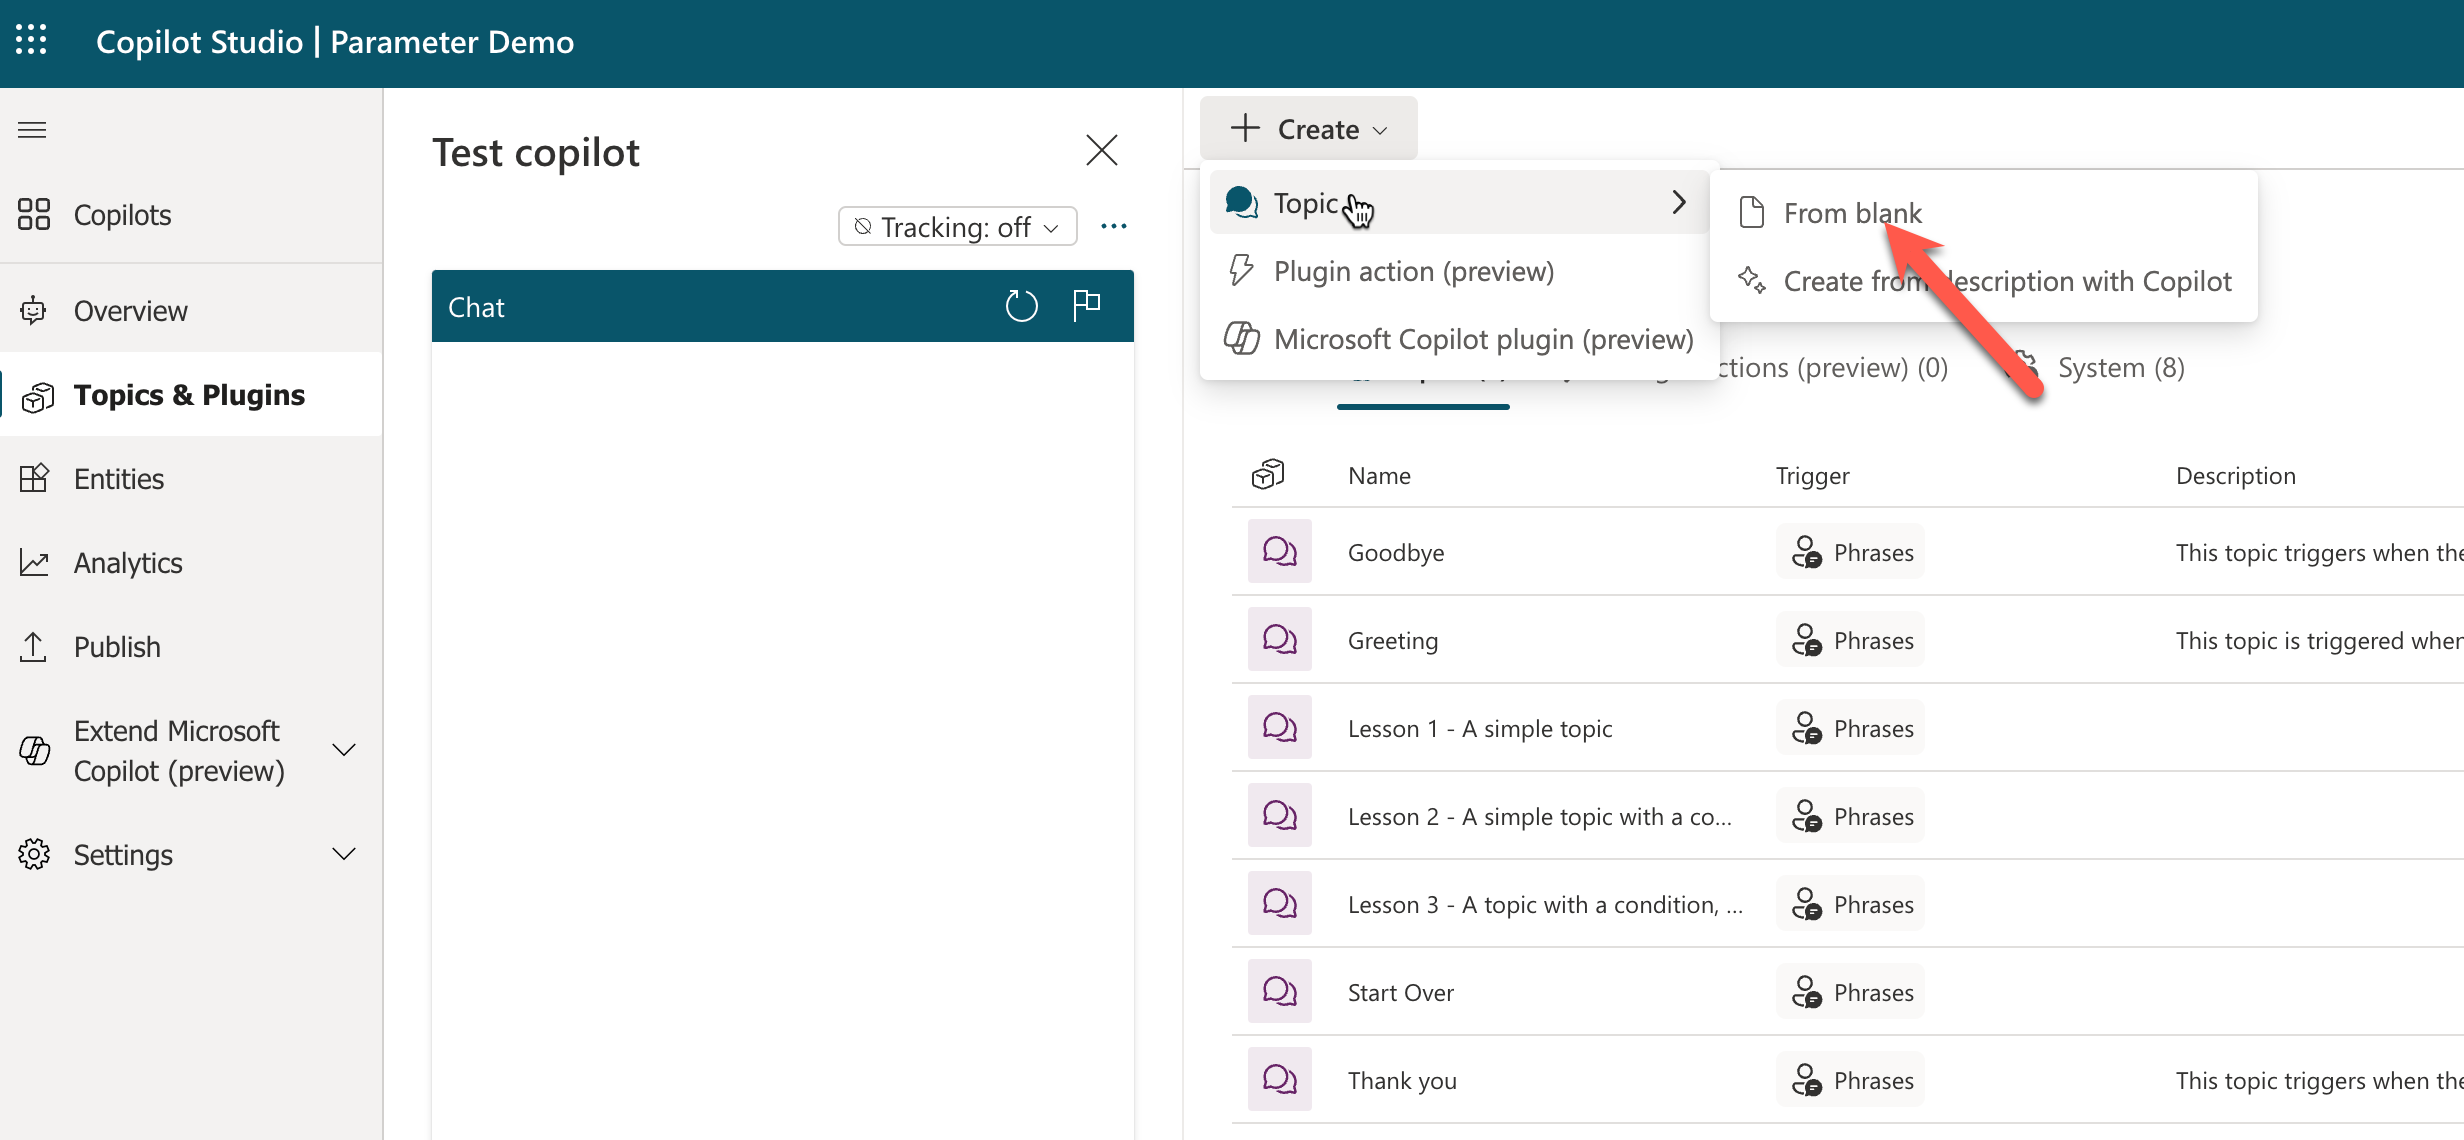This screenshot has width=2464, height=1140.
Task: Click the Copilots grid icon
Action: click(x=34, y=214)
